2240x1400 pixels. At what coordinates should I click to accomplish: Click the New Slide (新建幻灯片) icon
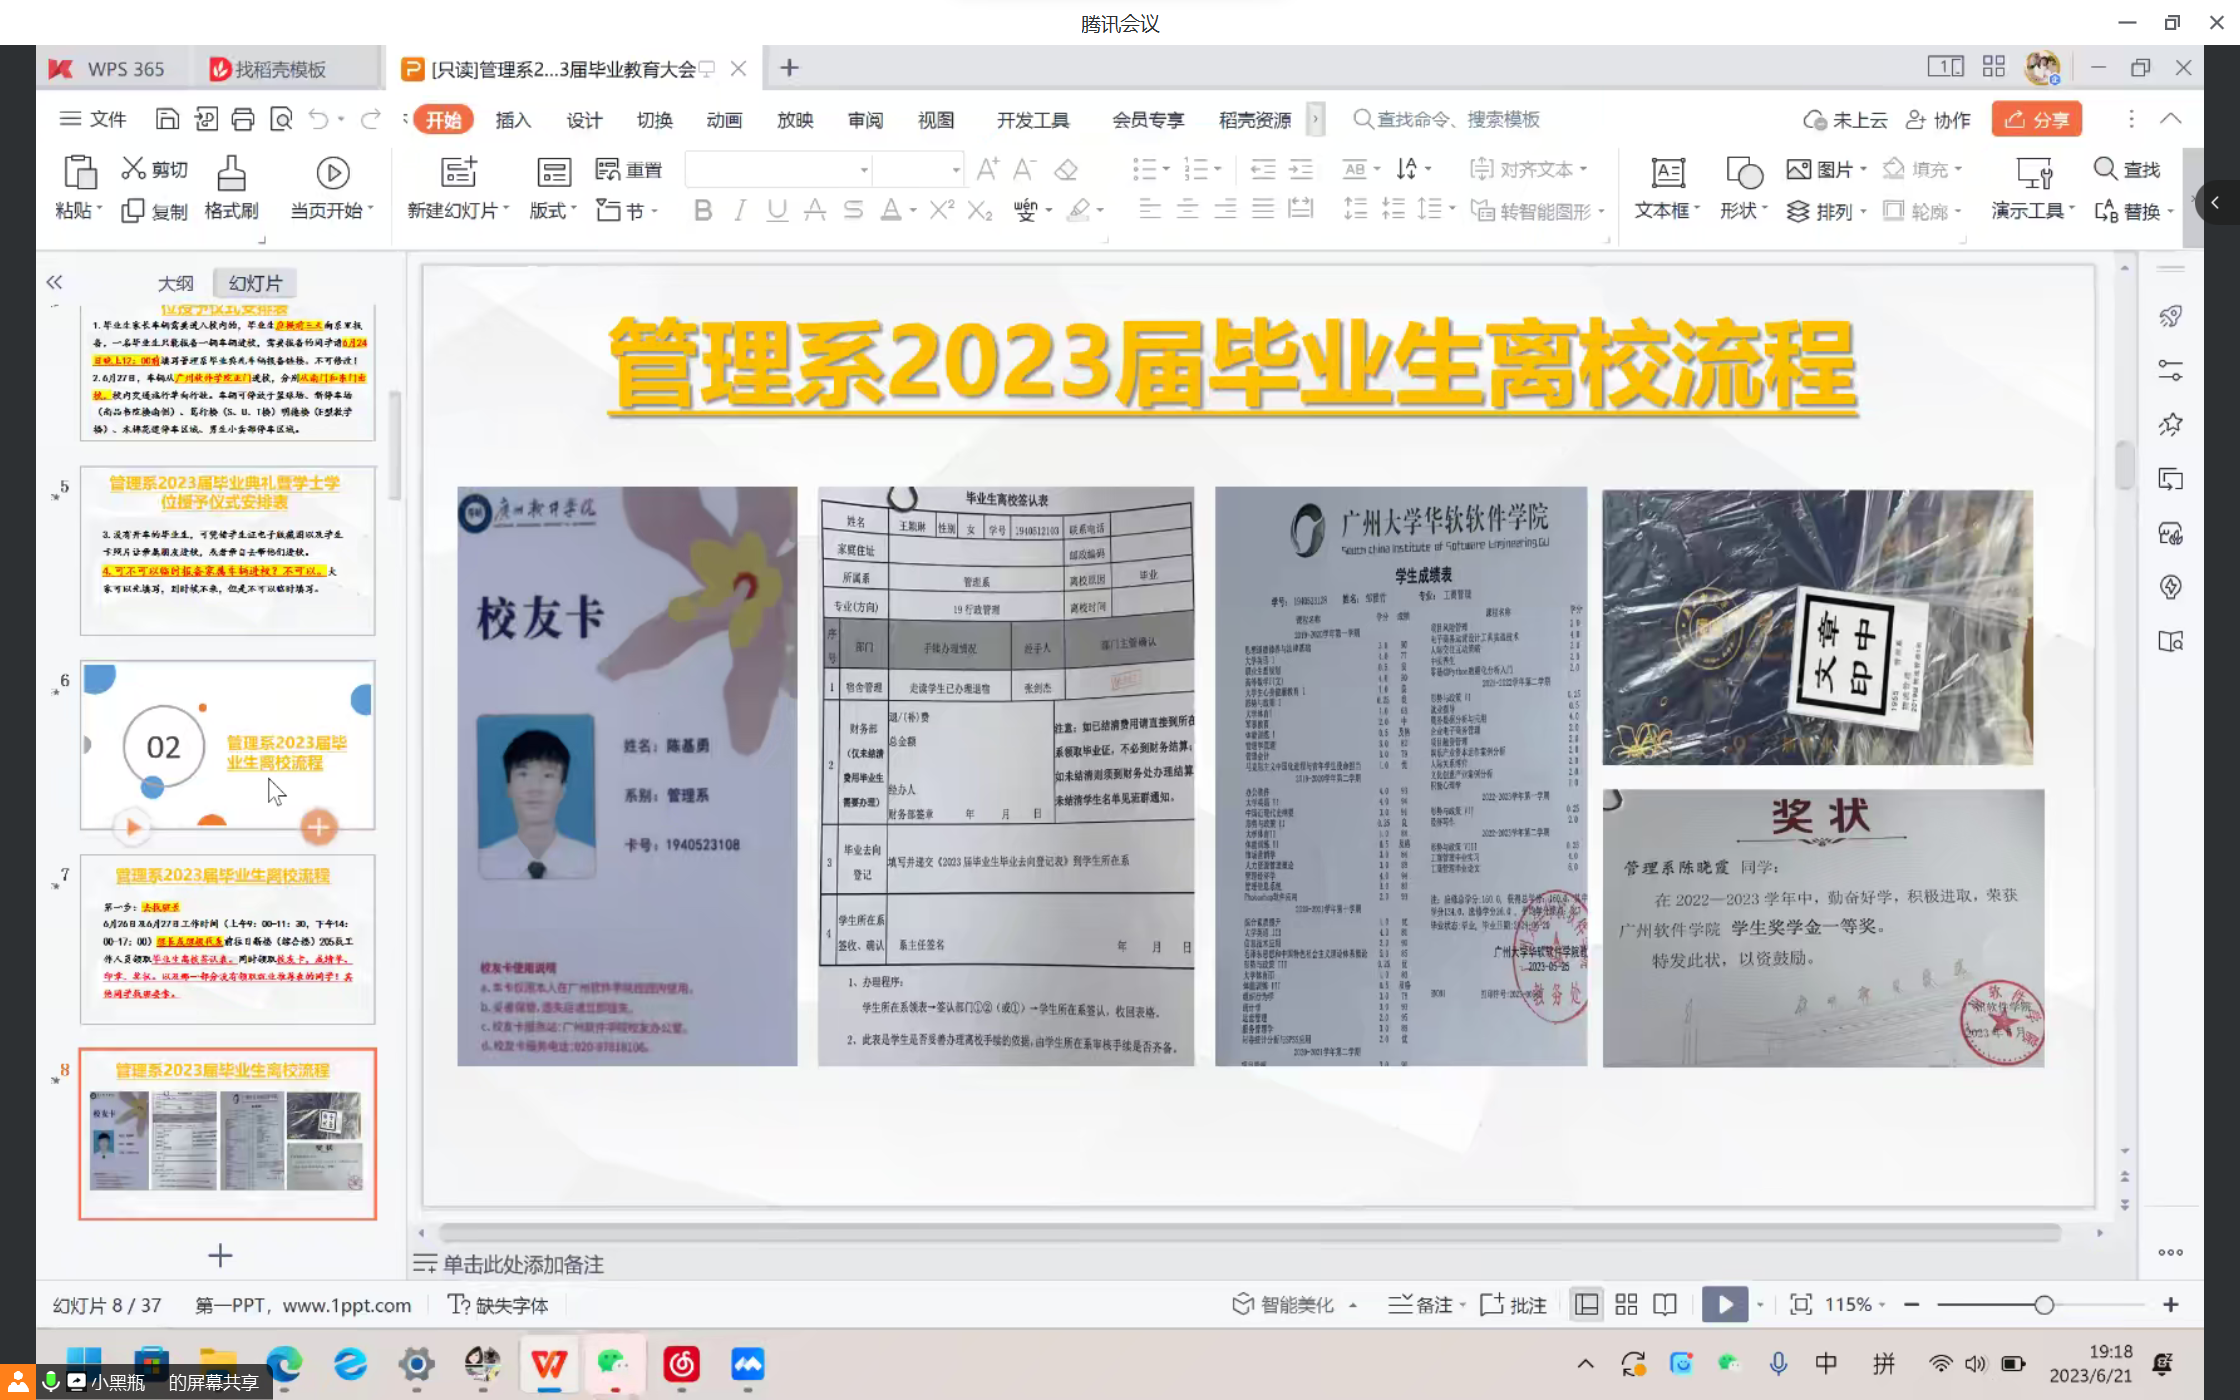[x=459, y=173]
